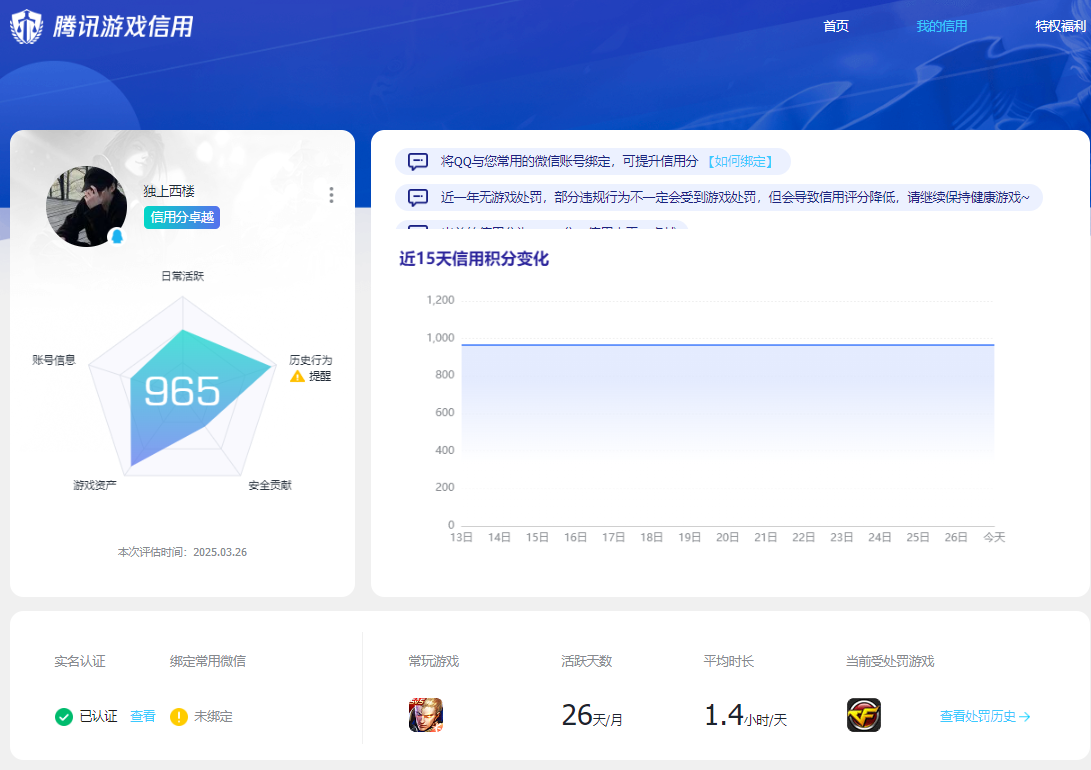The image size is (1091, 770).
Task: Click the 近15天信用积分变化 chart title
Action: click(x=474, y=259)
